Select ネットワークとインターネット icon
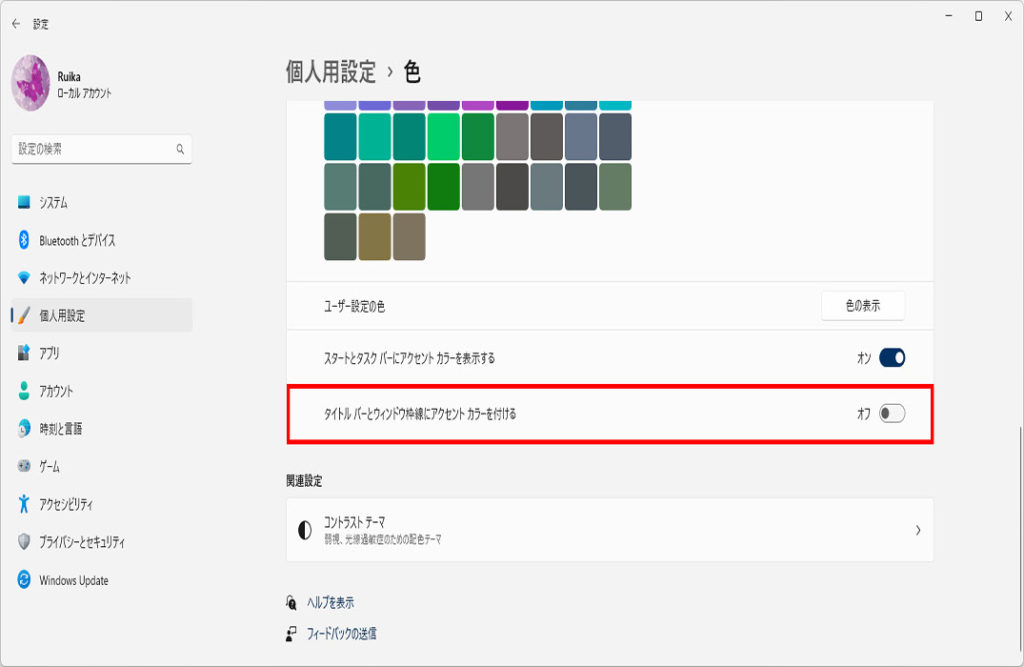The width and height of the screenshot is (1024, 667). (x=25, y=278)
